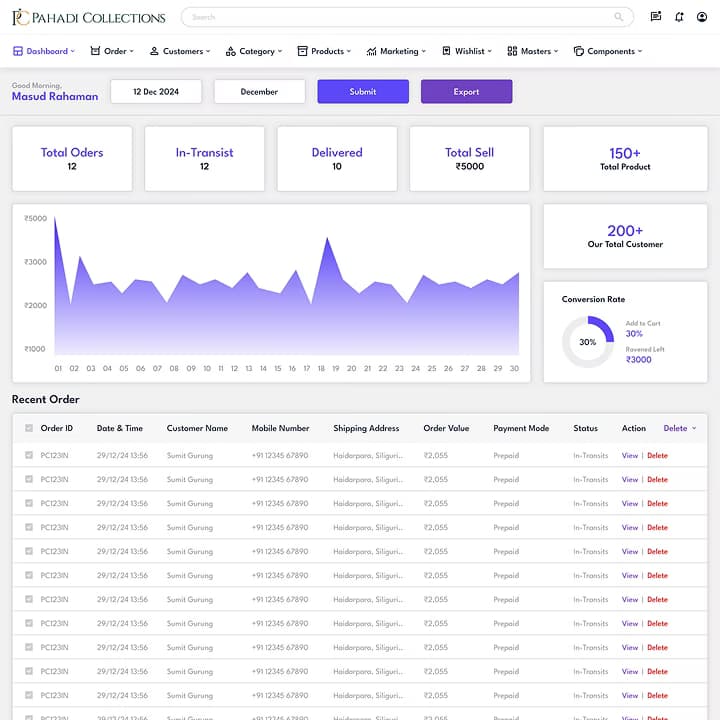Open the messages icon in header

656,17
